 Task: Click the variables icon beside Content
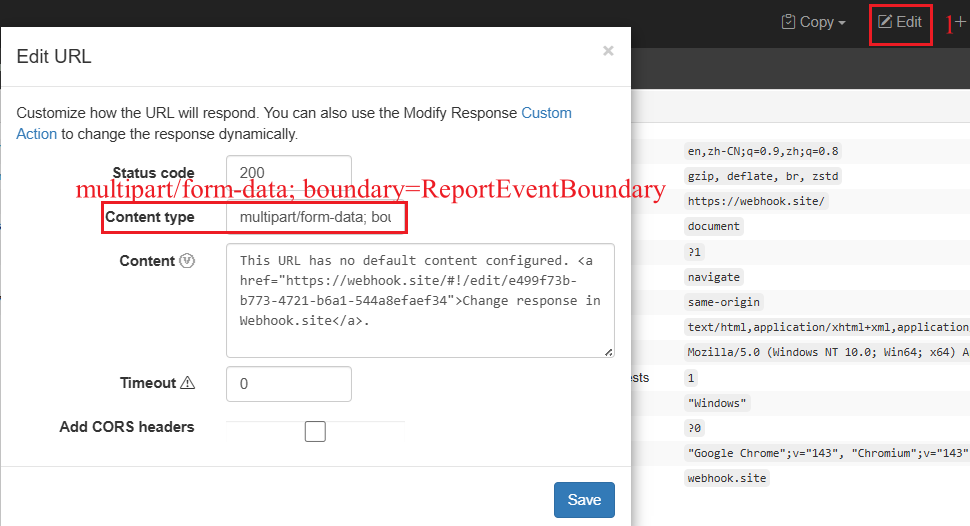point(187,261)
